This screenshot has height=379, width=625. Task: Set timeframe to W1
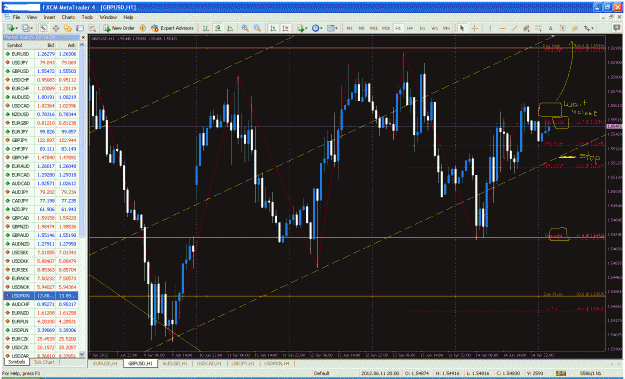click(434, 28)
